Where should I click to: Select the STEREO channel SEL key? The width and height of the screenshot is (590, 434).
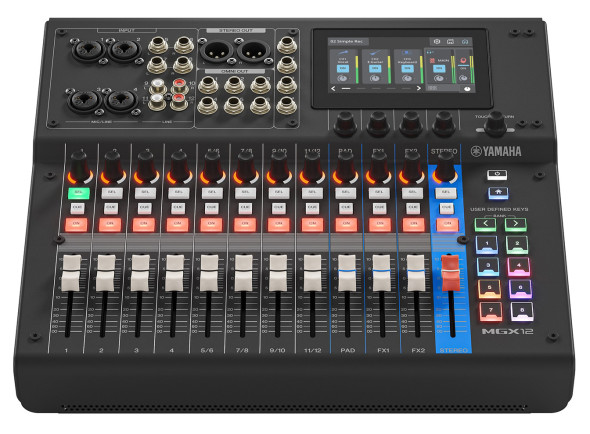[x=446, y=193]
